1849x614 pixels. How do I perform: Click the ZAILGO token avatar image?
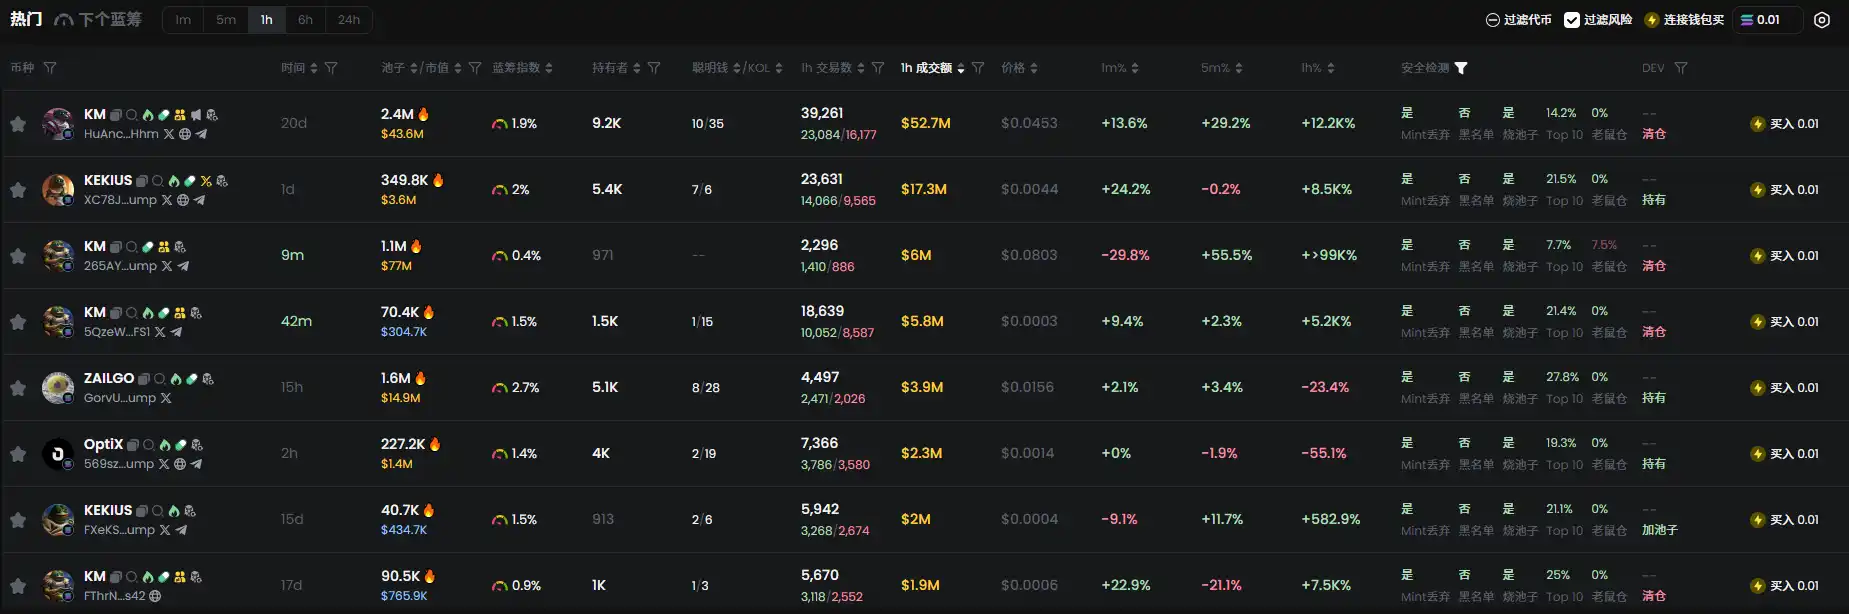58,387
